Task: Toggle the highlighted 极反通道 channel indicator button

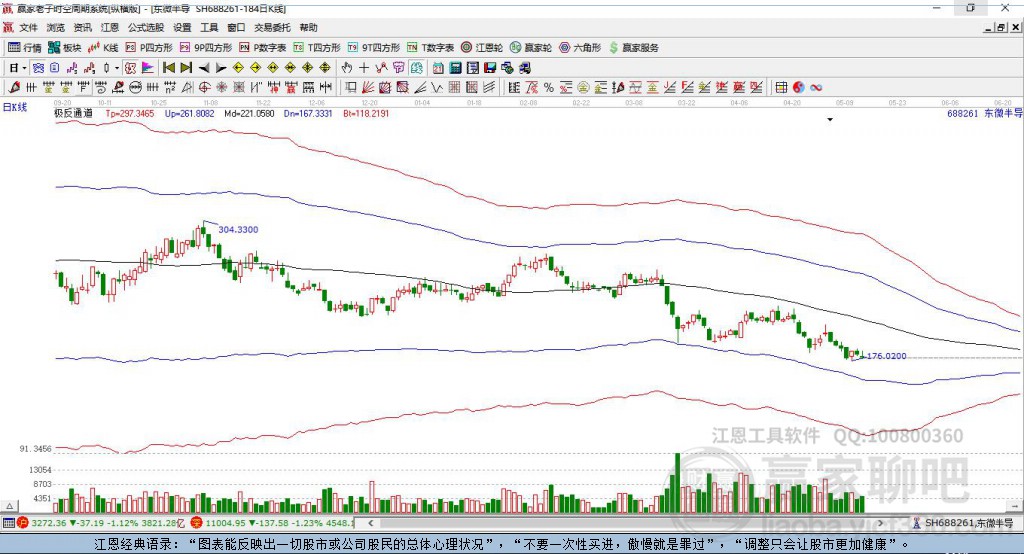Action: tap(131, 68)
